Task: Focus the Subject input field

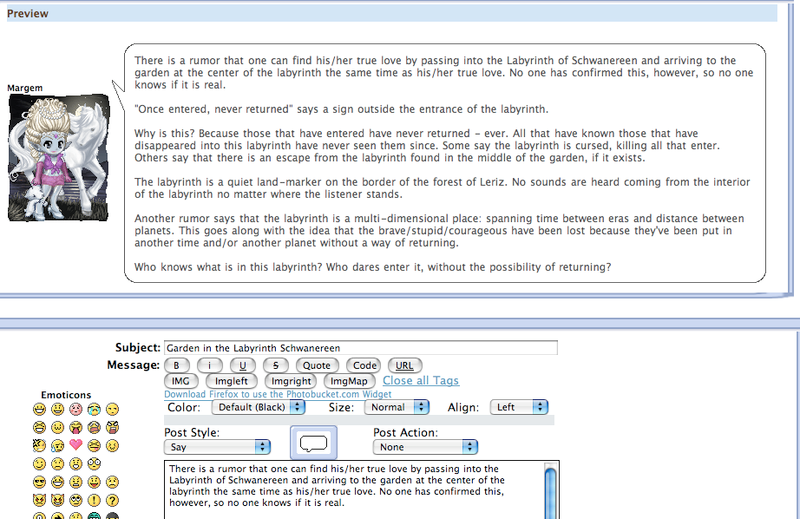Action: coord(361,348)
